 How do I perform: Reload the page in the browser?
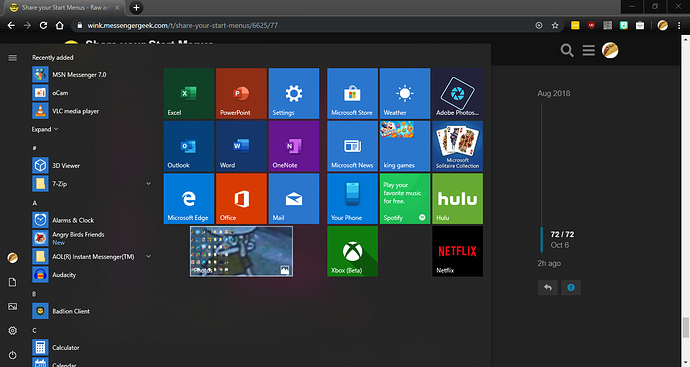pyautogui.click(x=43, y=26)
